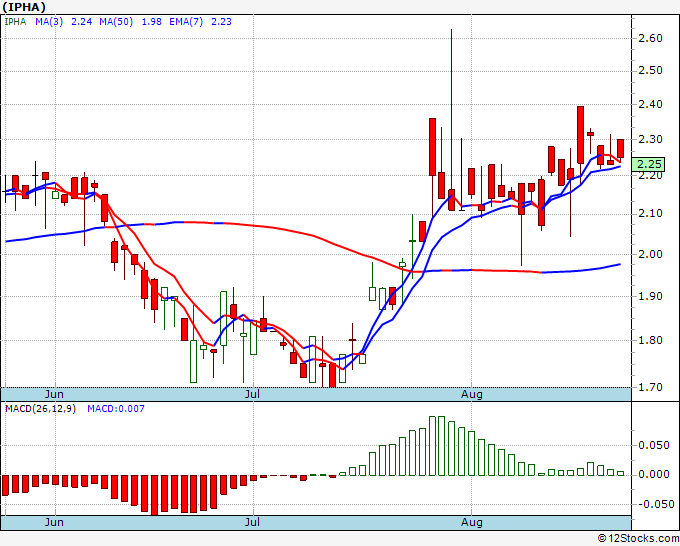Click the Aug label on price chart axis

pos(471,394)
